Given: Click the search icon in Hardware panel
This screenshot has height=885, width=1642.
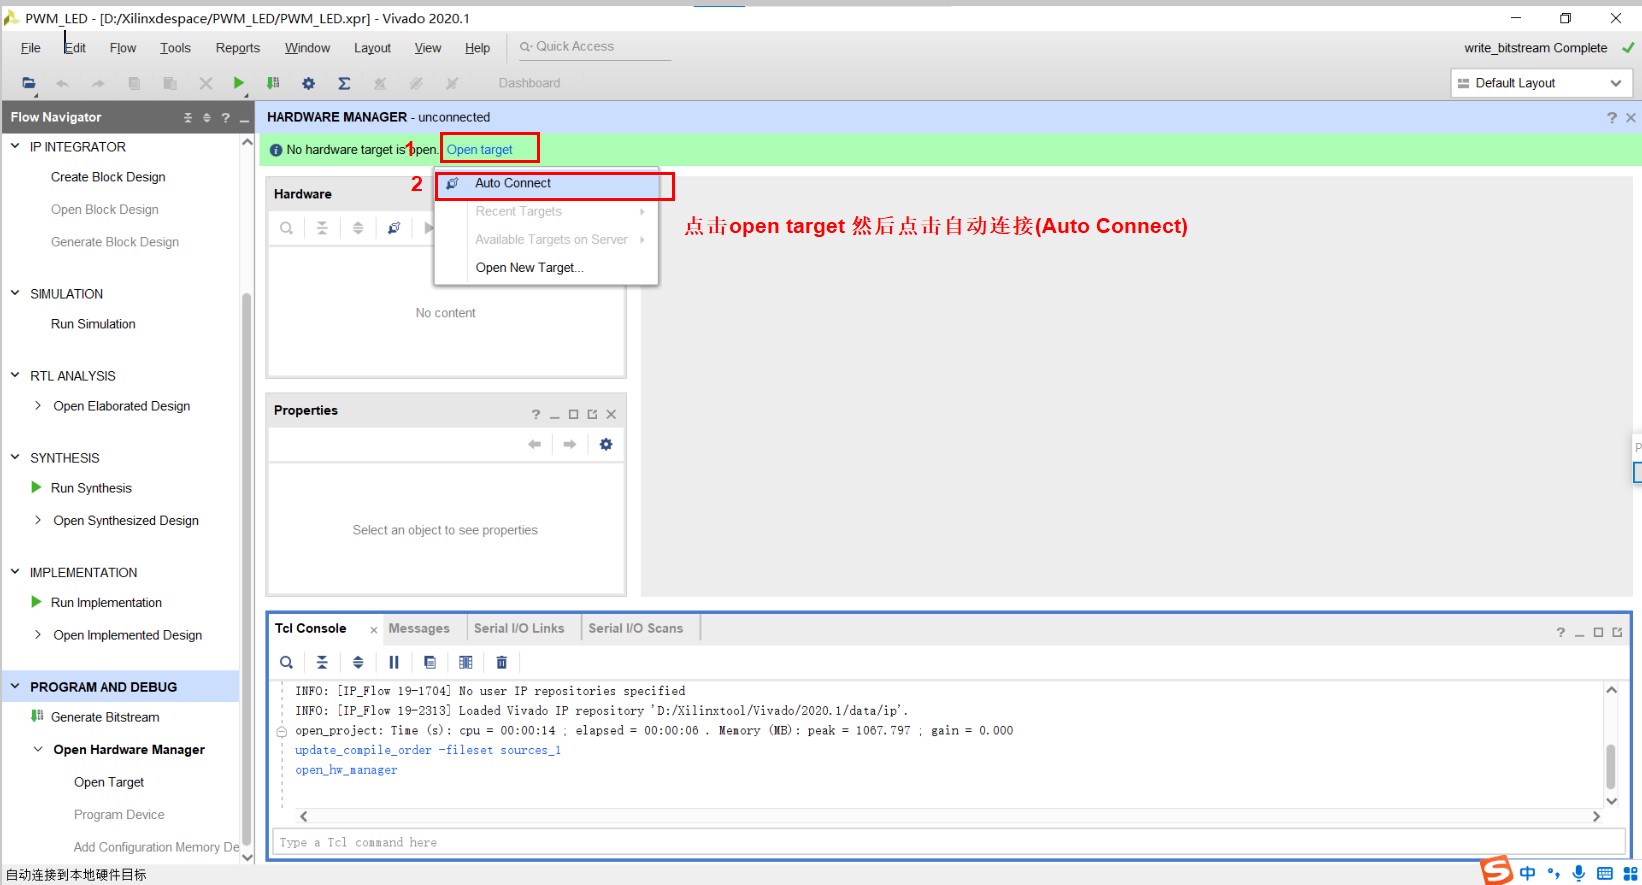Looking at the screenshot, I should coord(286,228).
